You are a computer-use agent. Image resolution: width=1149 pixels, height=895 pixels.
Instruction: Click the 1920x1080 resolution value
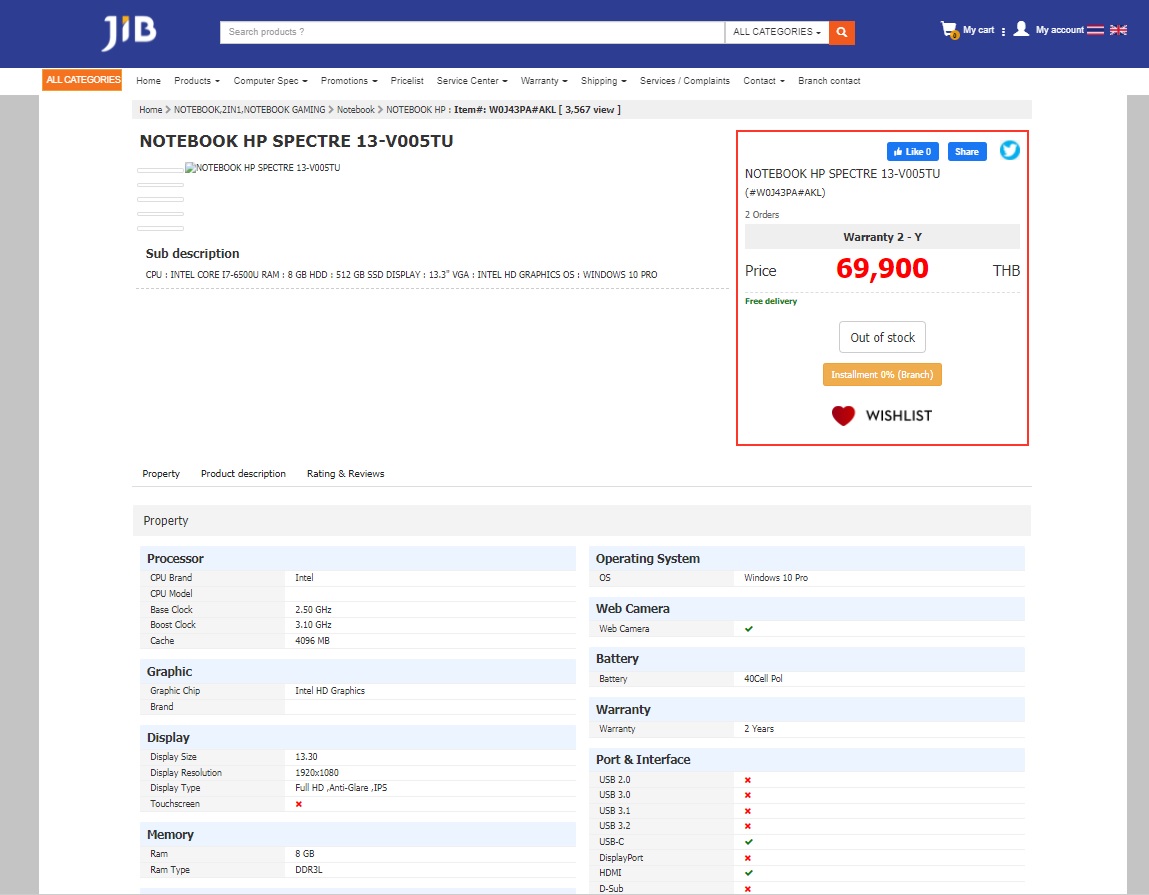(317, 773)
